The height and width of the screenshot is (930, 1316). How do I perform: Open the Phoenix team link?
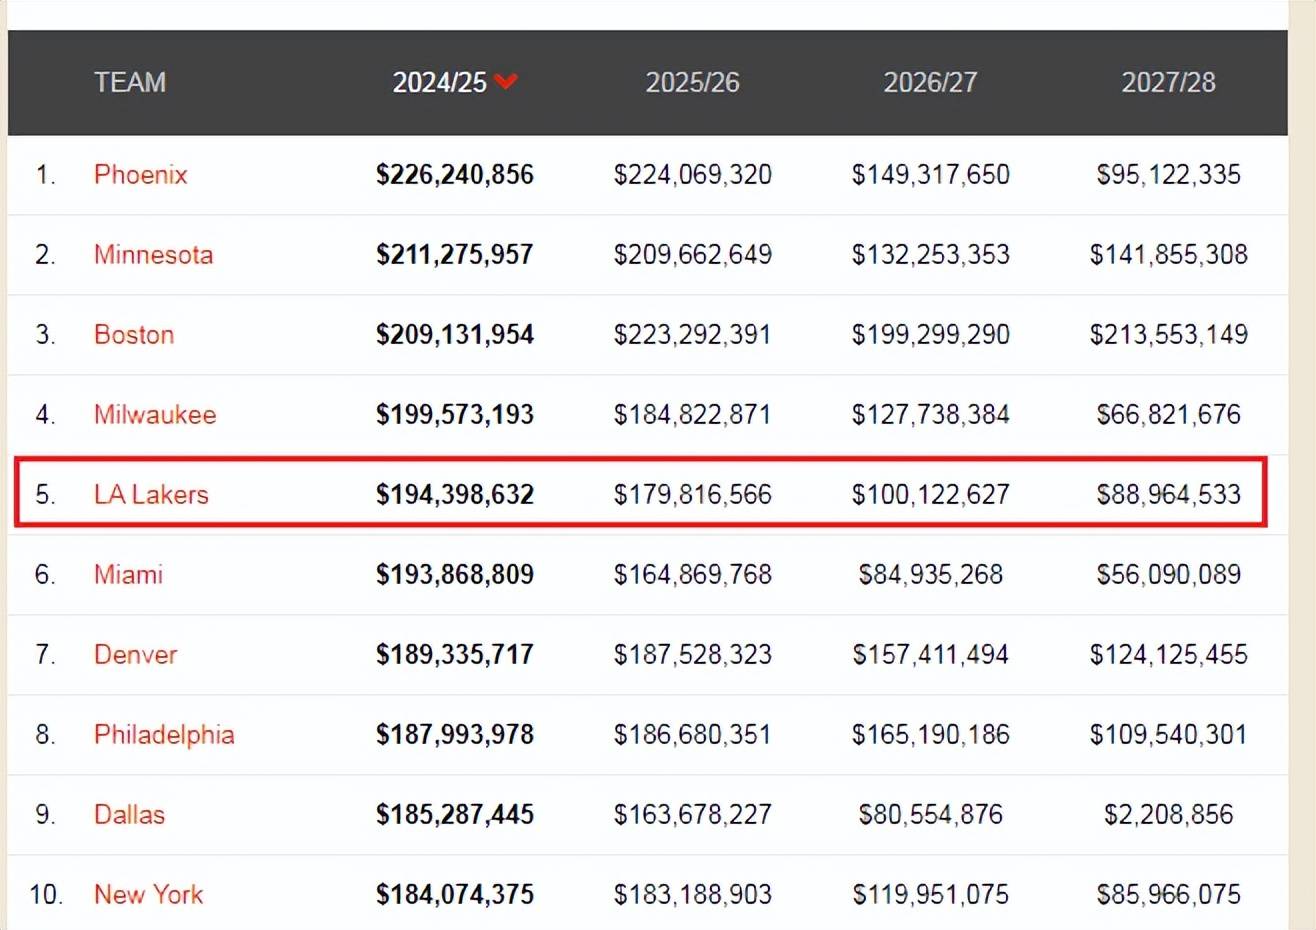pos(141,175)
